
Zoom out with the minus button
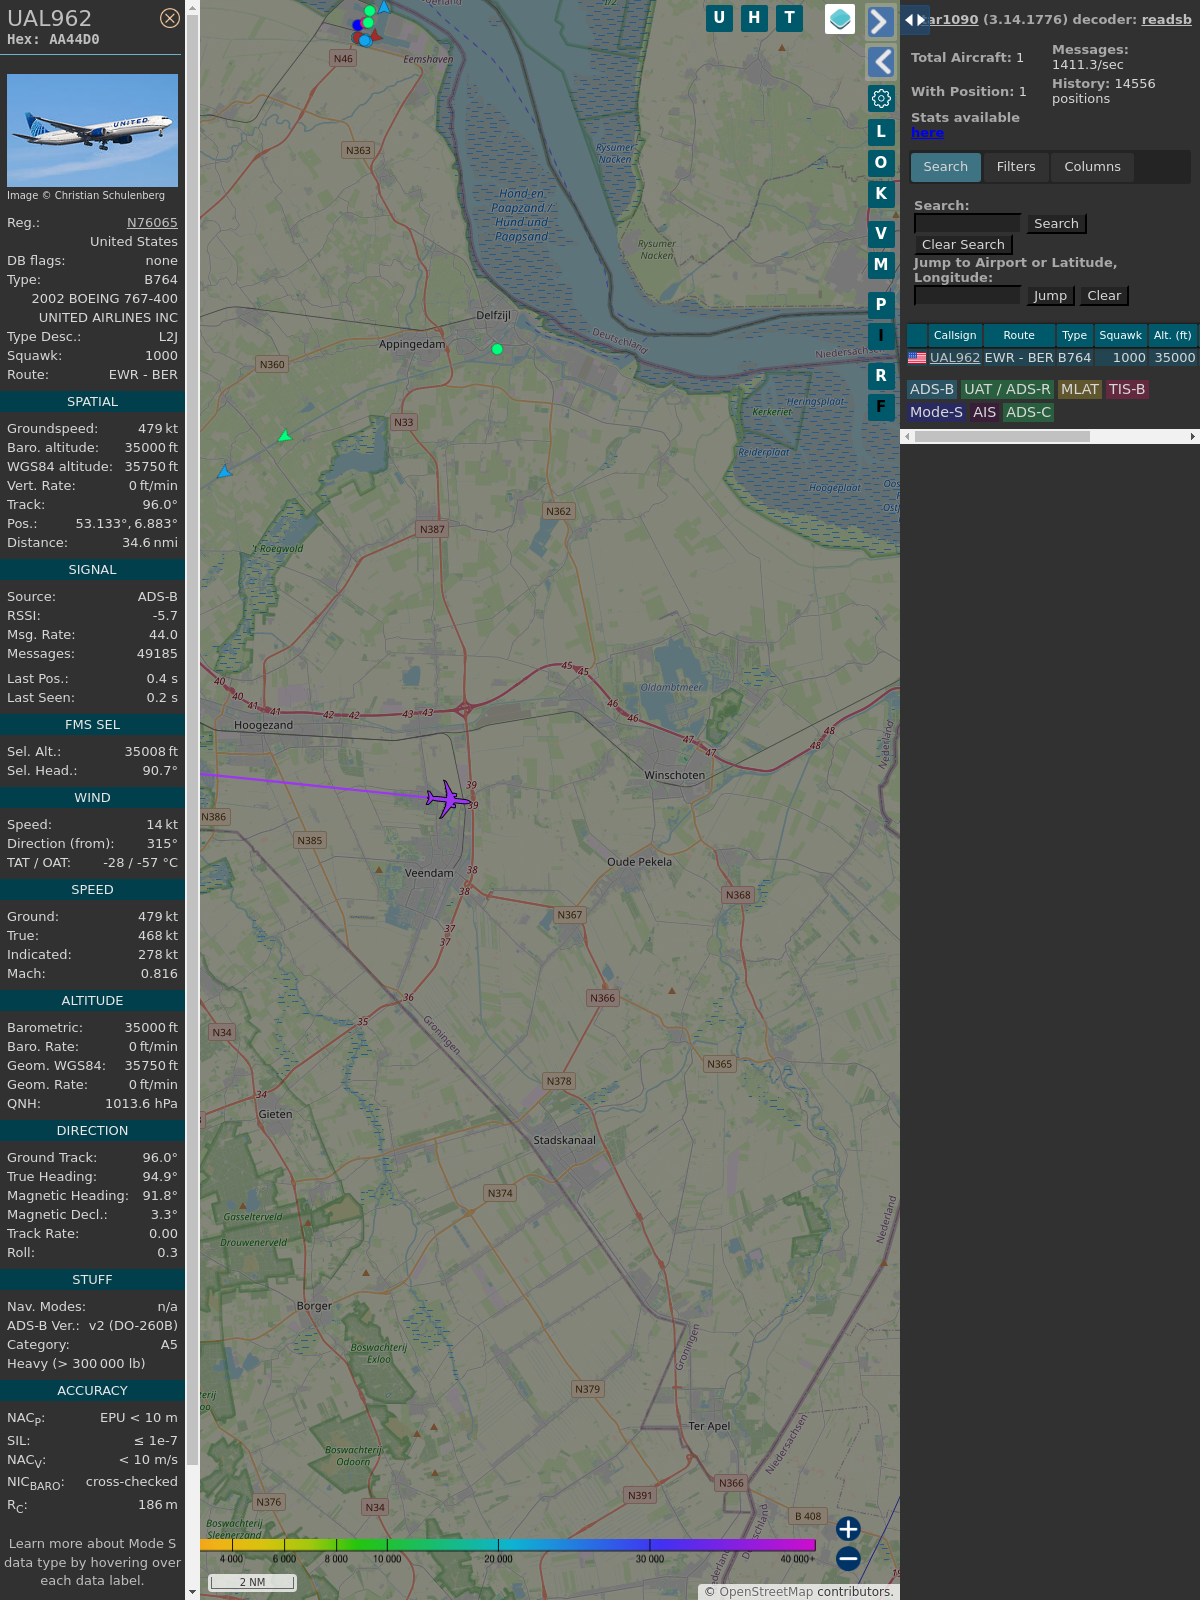[848, 1558]
